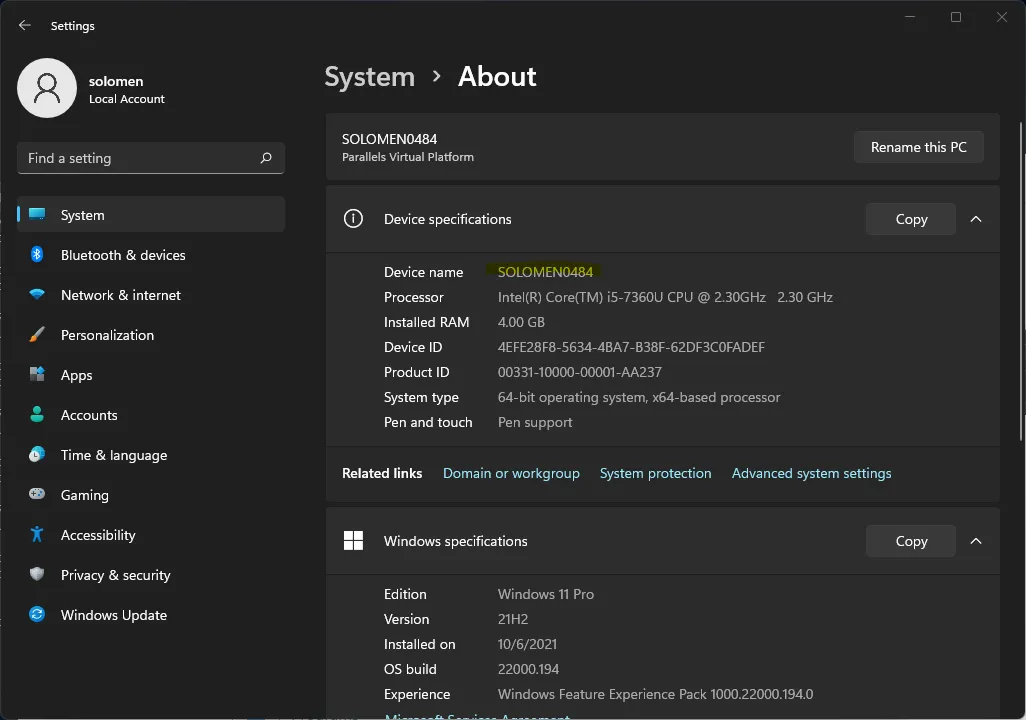Viewport: 1026px width, 720px height.
Task: Copy the Device specifications
Action: [x=911, y=219]
